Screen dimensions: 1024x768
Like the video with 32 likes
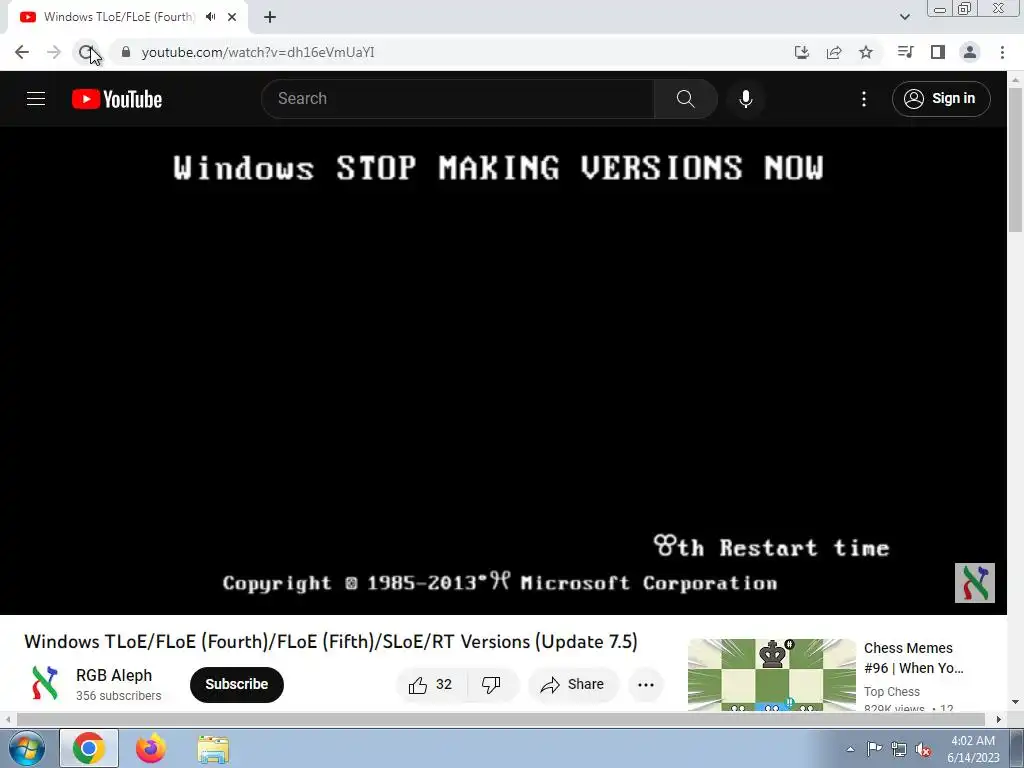click(x=431, y=684)
